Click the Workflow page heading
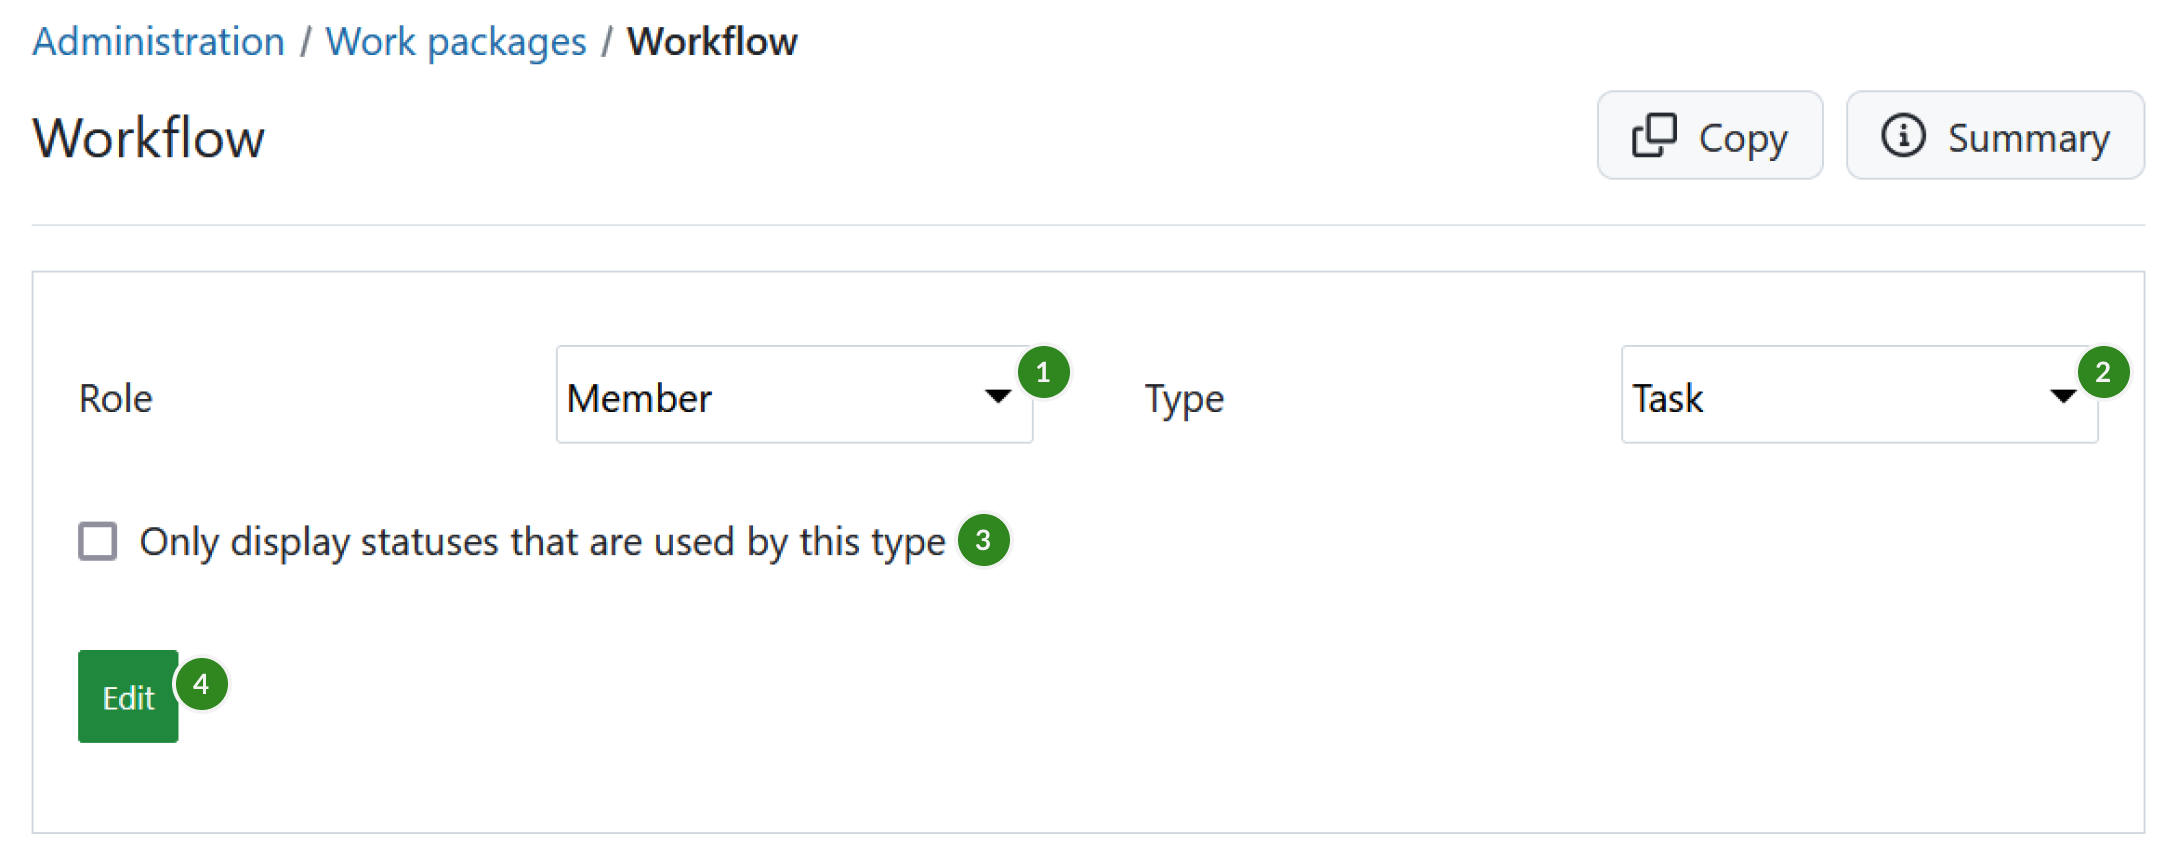This screenshot has width=2166, height=850. click(148, 137)
